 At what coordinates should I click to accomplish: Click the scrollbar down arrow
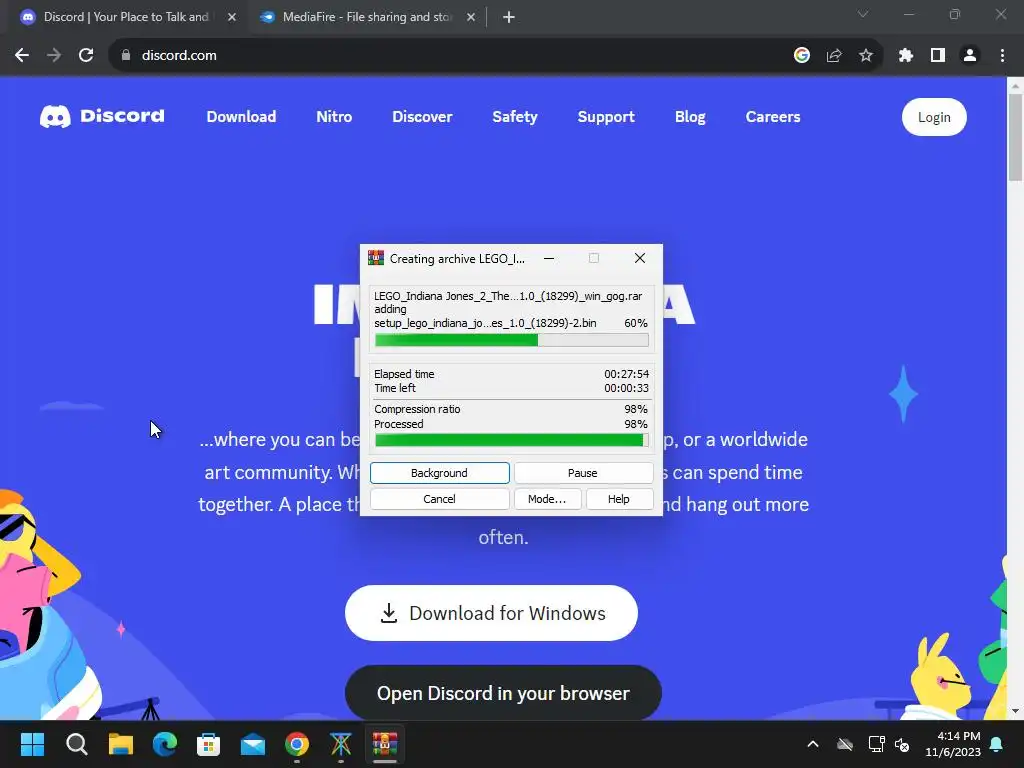pos(1015,711)
